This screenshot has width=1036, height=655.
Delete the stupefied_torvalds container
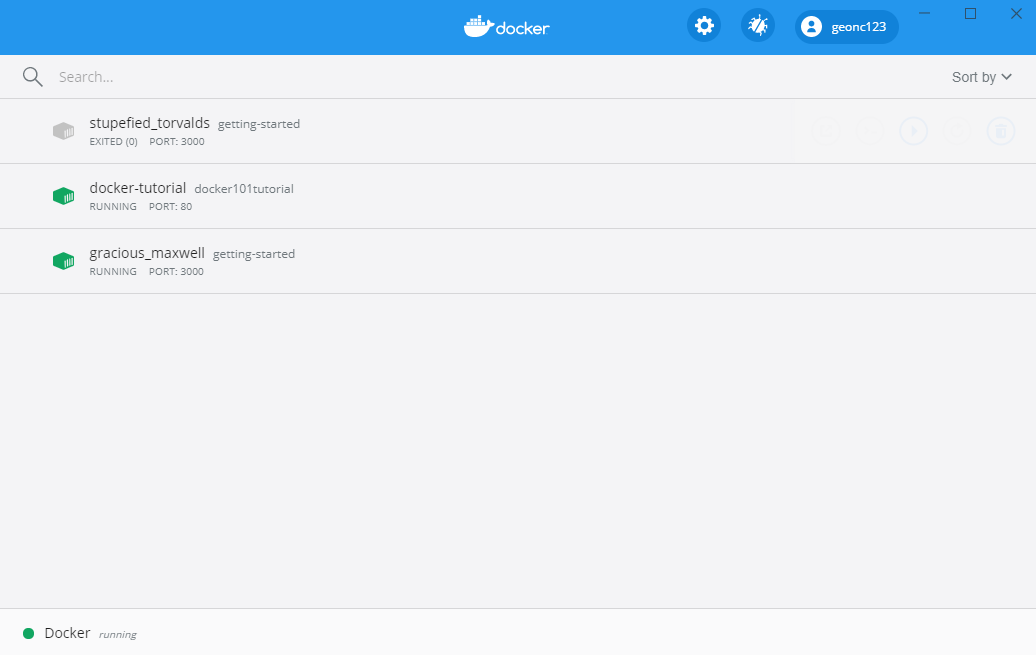(1000, 131)
